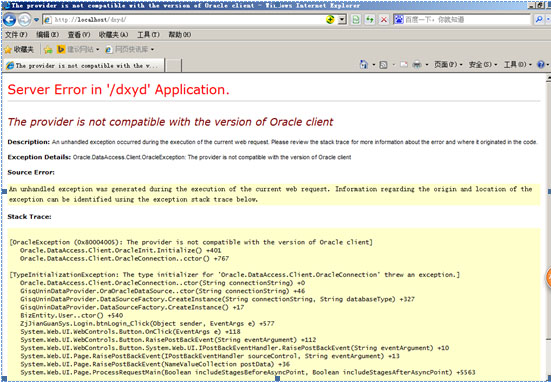Click the 'BizEntity.User..ctor() +540' stack line
Screen dimensions: 551x382
coord(72,315)
